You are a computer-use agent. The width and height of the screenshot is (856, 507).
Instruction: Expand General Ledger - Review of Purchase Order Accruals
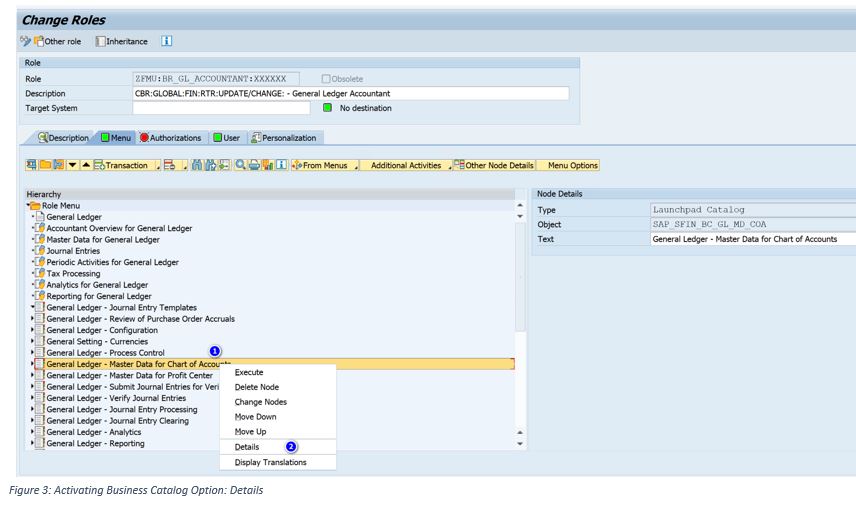pyautogui.click(x=32, y=319)
